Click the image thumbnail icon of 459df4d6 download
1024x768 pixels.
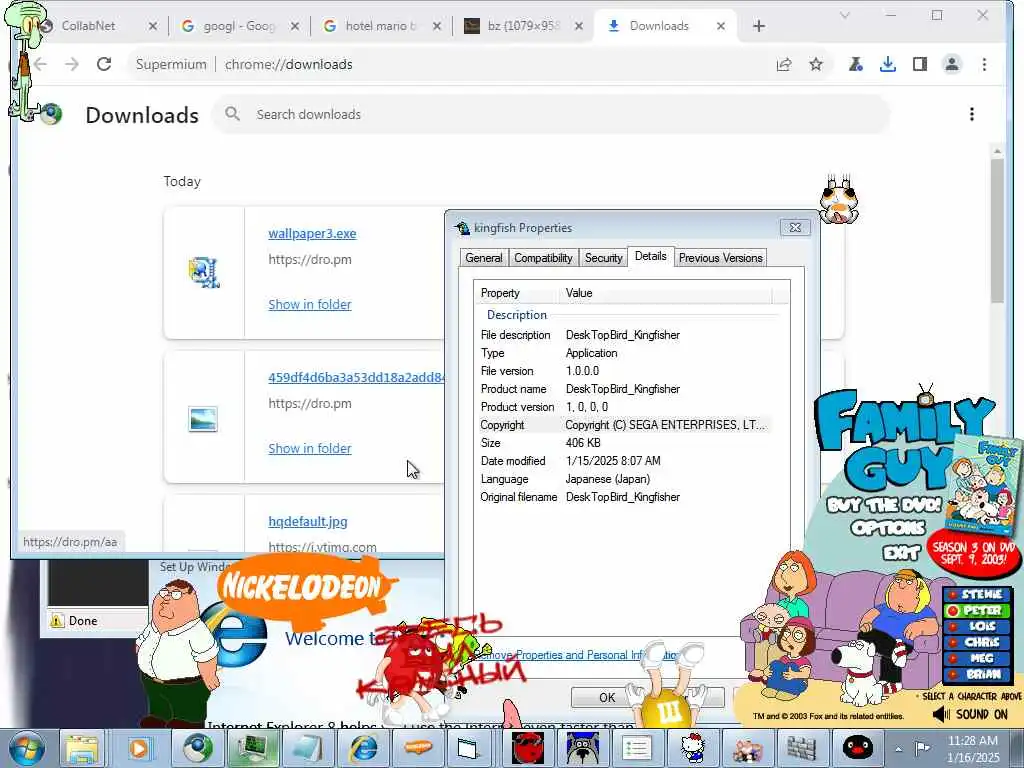point(202,419)
